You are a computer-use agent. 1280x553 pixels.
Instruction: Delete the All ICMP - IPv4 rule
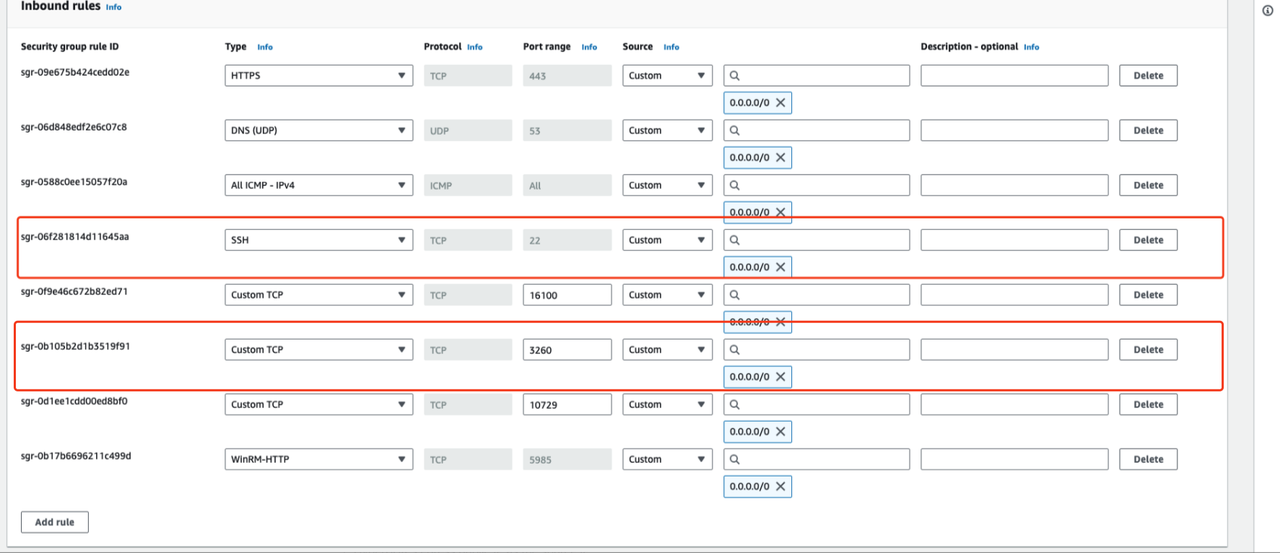click(x=1148, y=185)
